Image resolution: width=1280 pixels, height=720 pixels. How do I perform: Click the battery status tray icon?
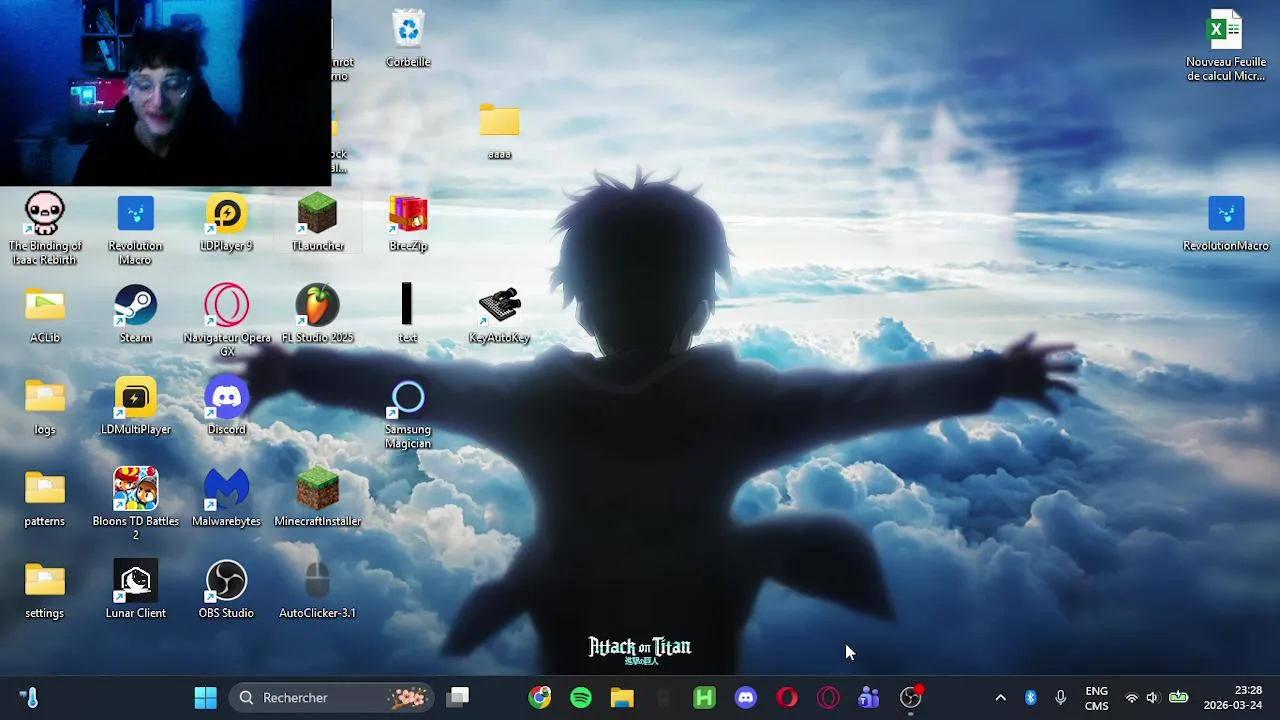pos(1178,698)
